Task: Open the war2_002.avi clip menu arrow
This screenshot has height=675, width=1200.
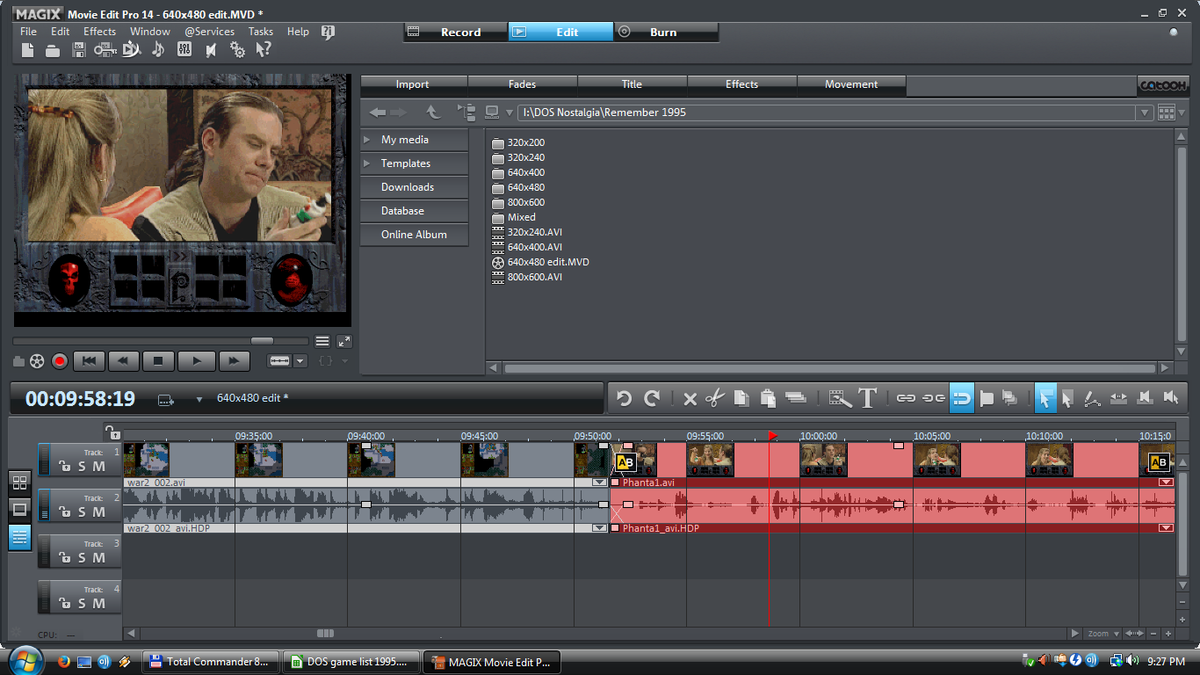Action: (x=599, y=482)
